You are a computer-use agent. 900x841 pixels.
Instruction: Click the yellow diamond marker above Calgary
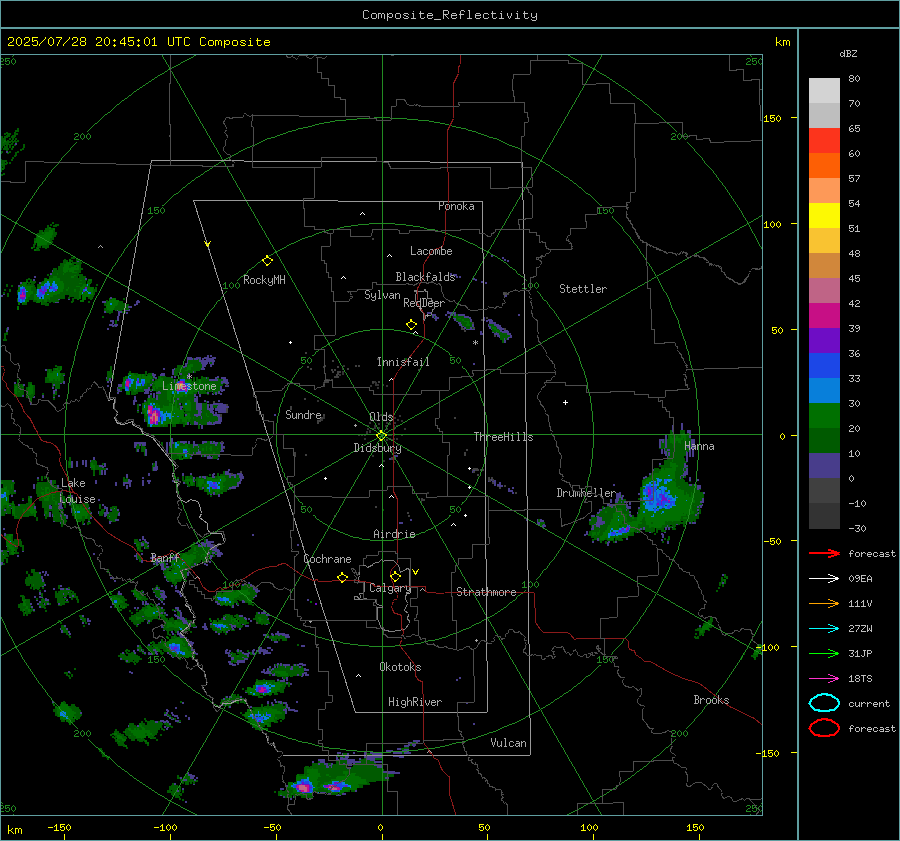coord(395,576)
